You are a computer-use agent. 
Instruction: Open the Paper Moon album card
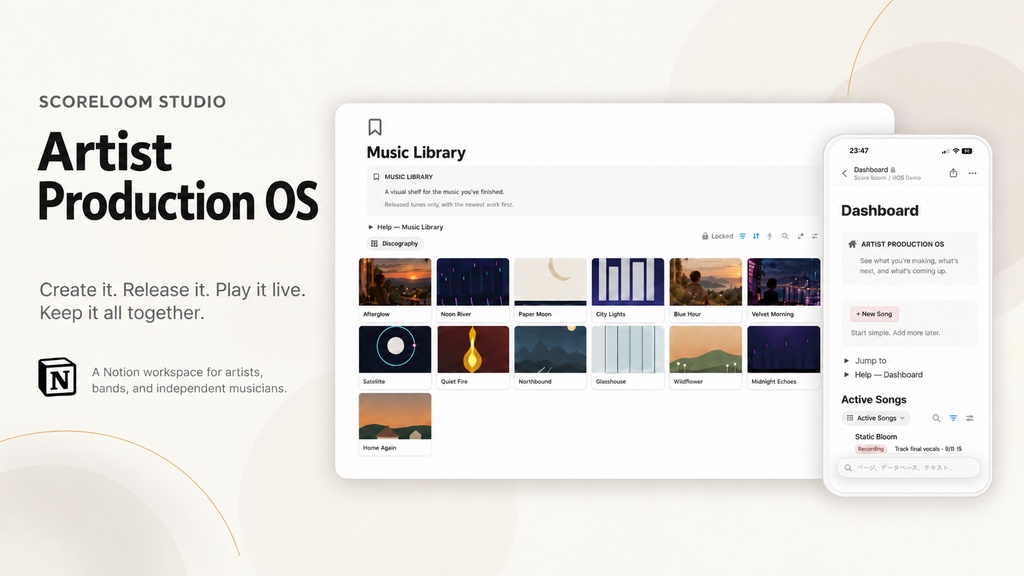[551, 289]
